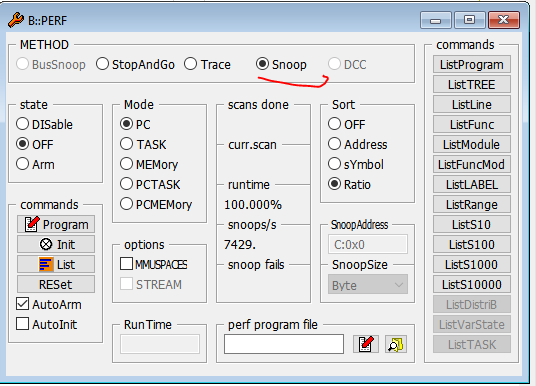Select the StopAndGo method
The width and height of the screenshot is (536, 386).
(x=135, y=64)
